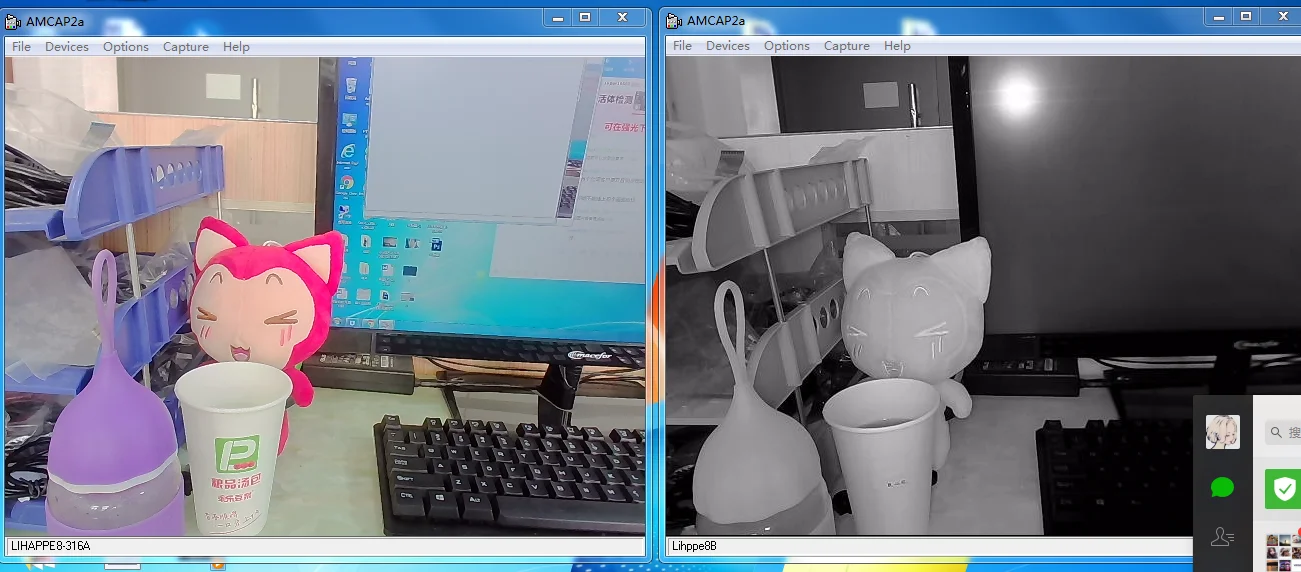Open Devices menu in right AMCAP2a window
The width and height of the screenshot is (1301, 572).
coord(728,46)
